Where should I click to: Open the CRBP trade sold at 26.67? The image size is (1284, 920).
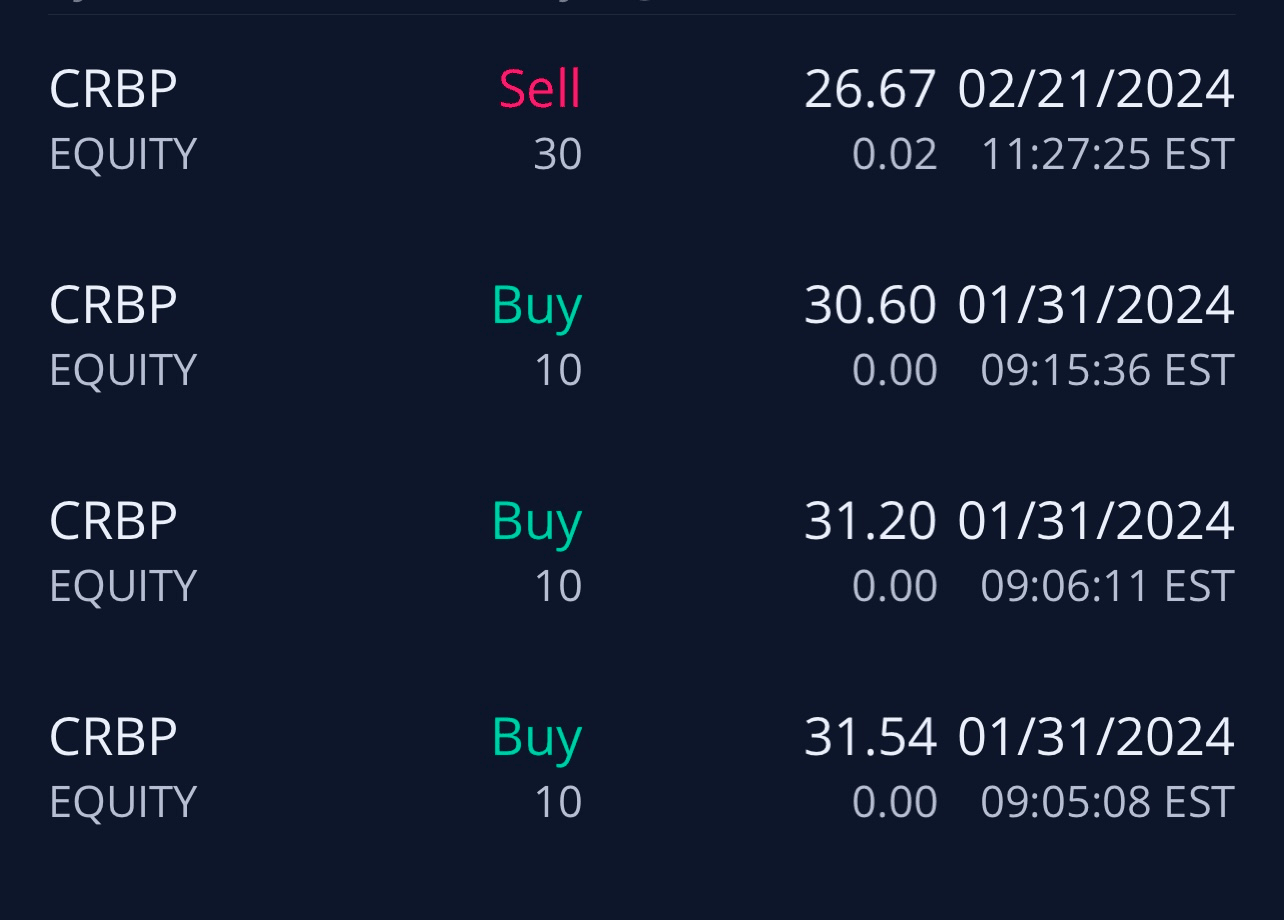click(113, 89)
